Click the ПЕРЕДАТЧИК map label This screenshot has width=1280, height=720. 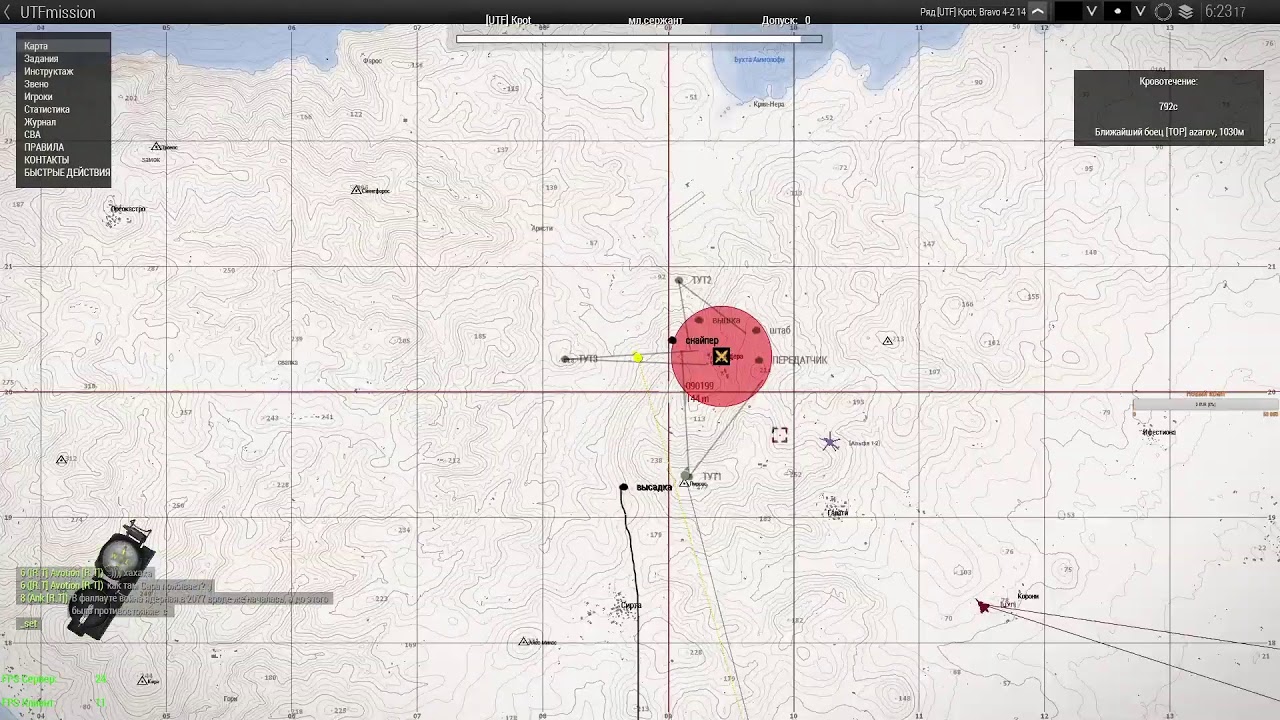(800, 360)
